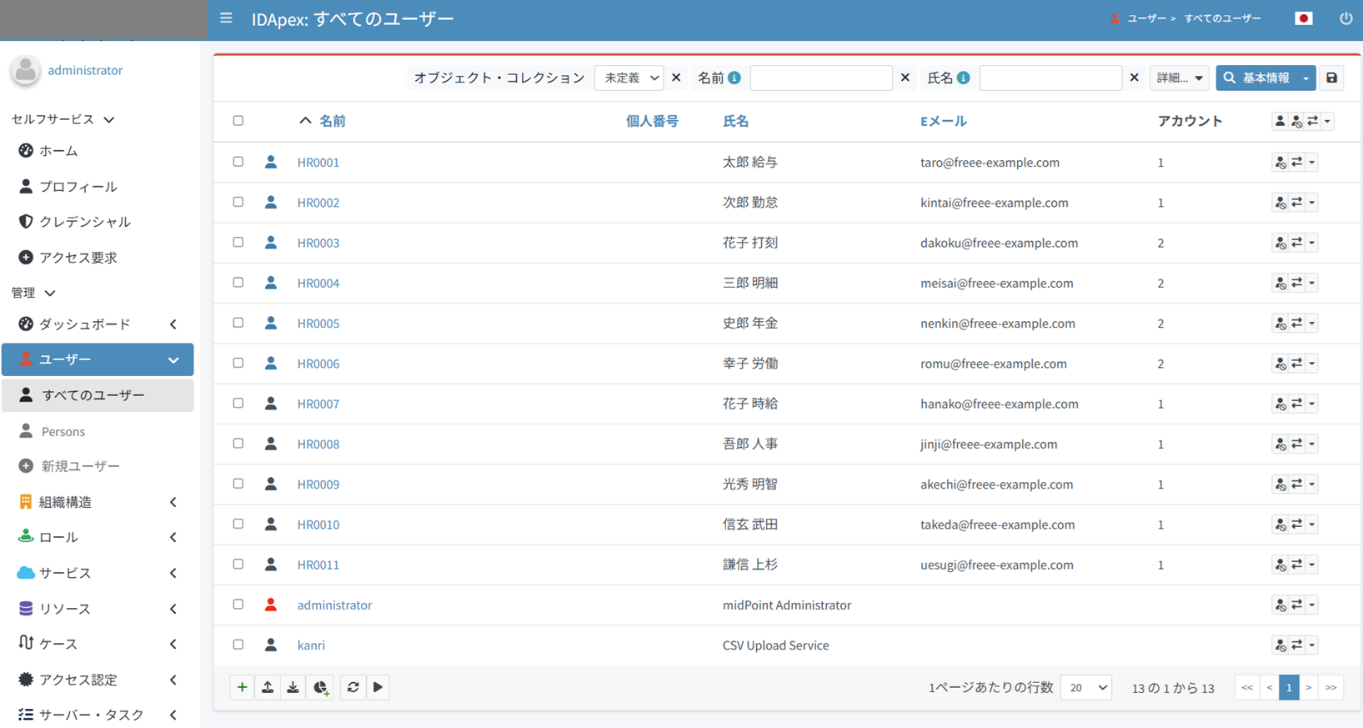Check the checkbox for HR0001 row
This screenshot has width=1363, height=728.
click(238, 162)
